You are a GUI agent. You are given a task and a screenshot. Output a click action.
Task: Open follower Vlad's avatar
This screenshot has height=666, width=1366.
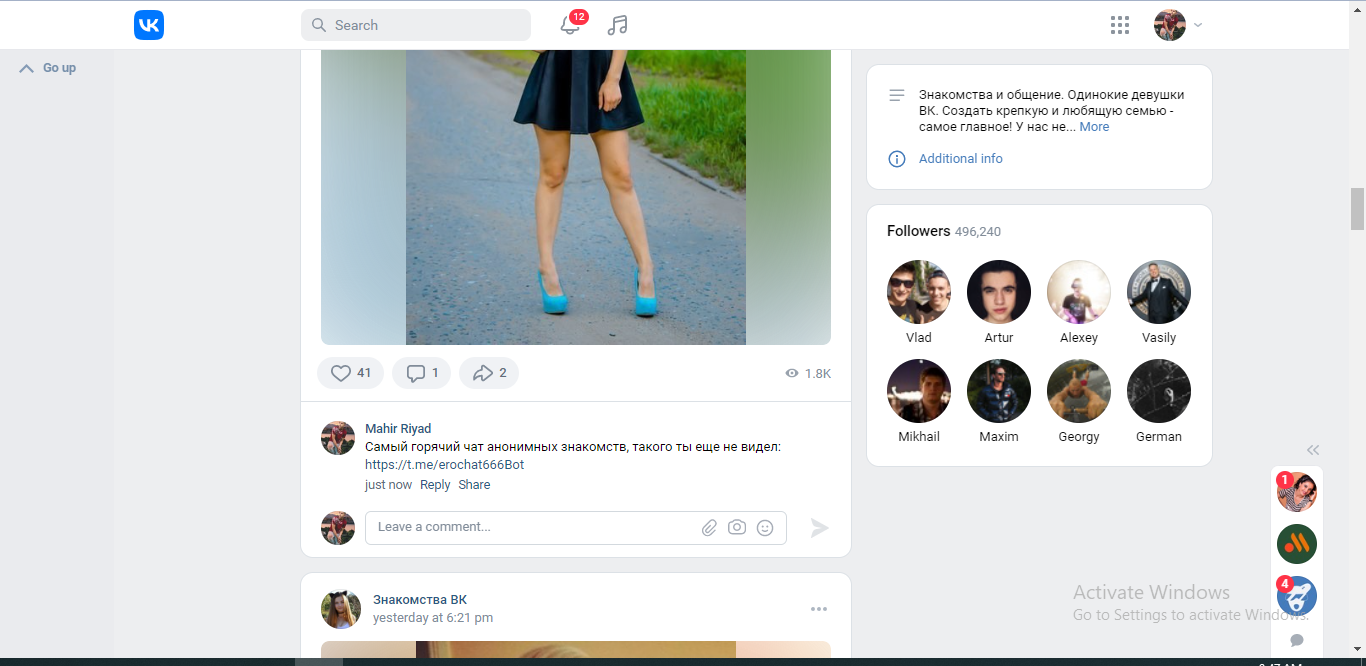[919, 292]
